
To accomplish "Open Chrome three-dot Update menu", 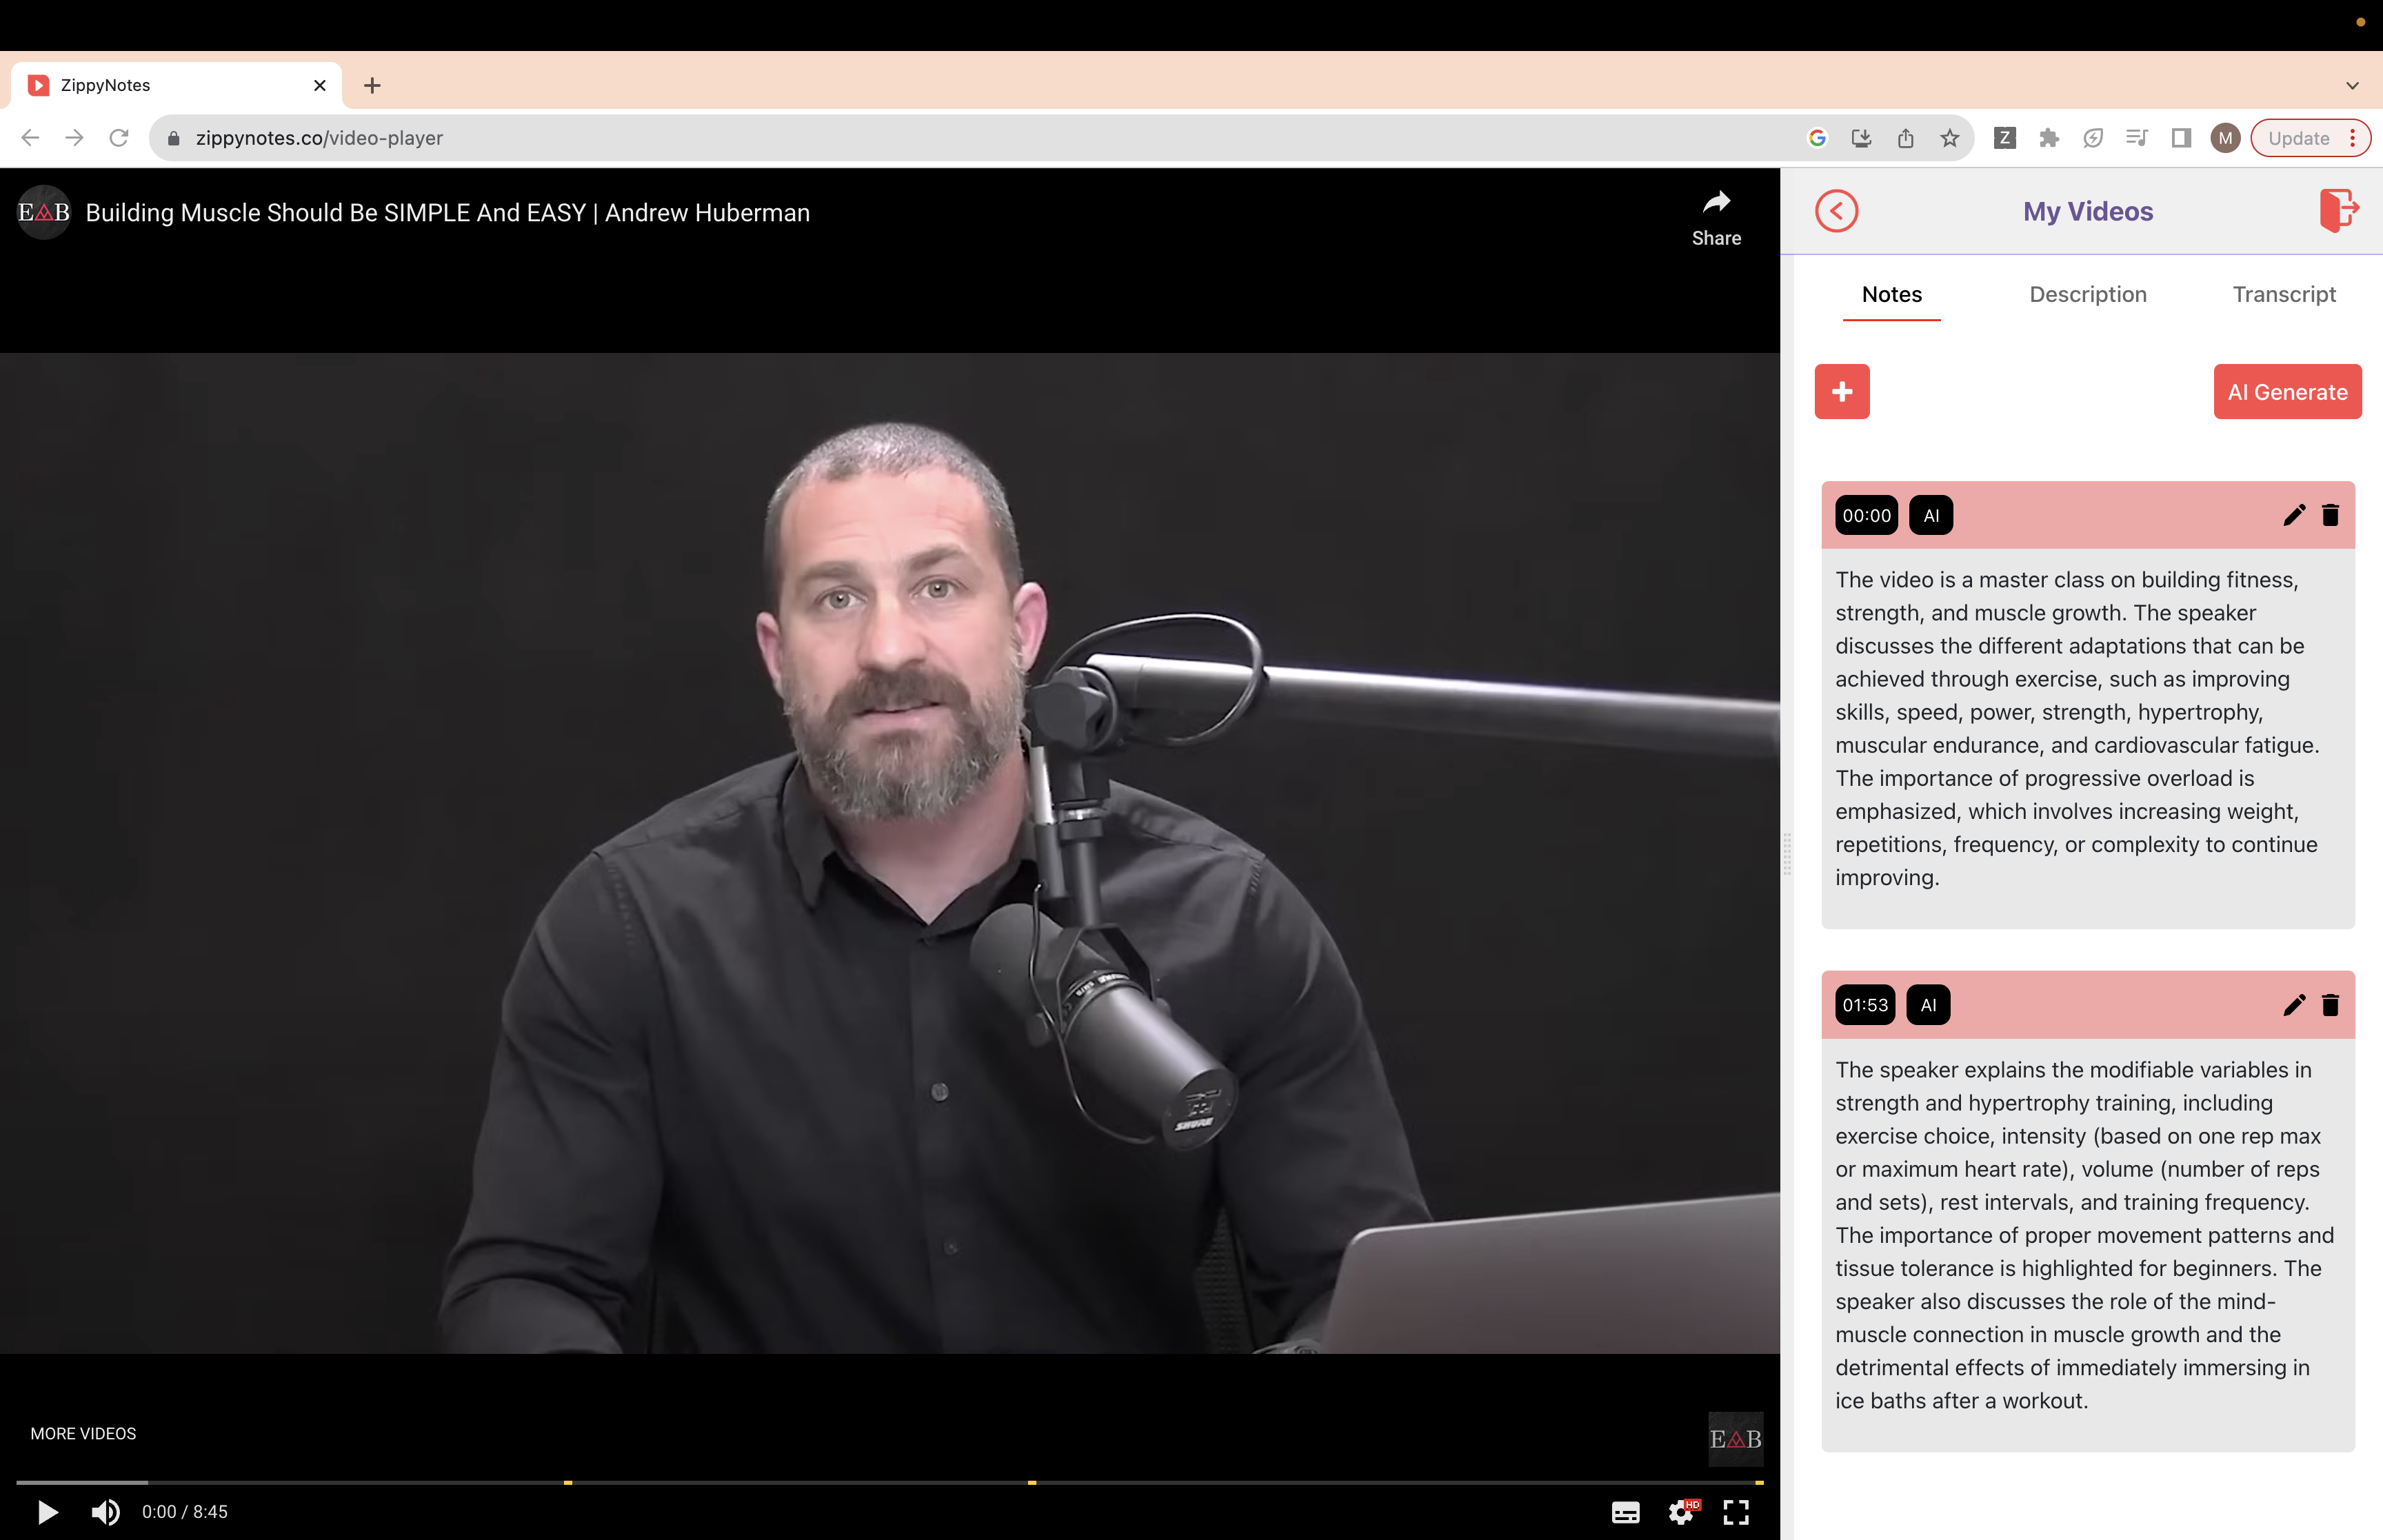I will [2352, 138].
